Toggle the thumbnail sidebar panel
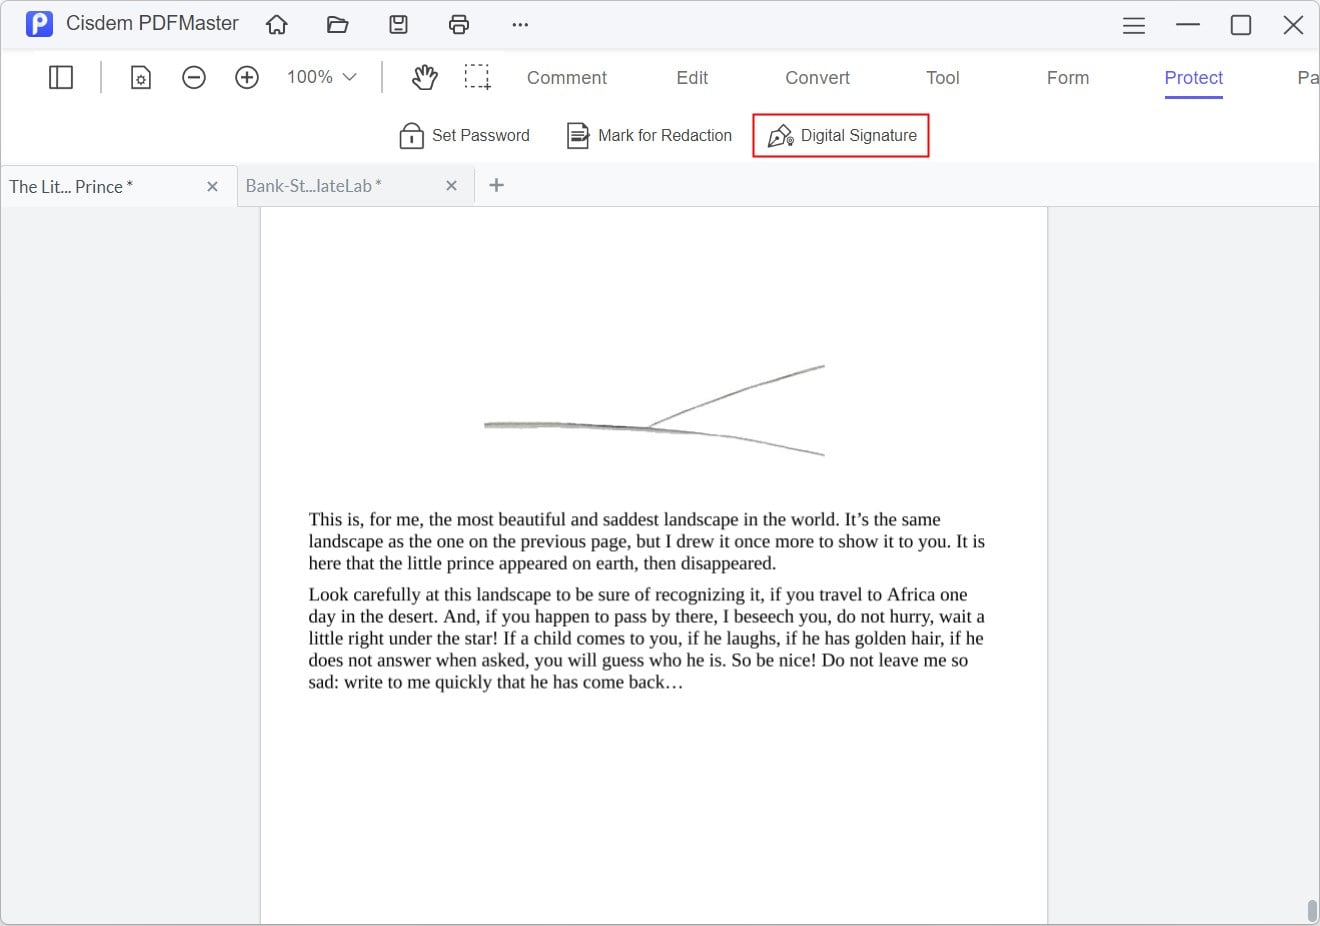Image resolution: width=1320 pixels, height=926 pixels. click(61, 76)
